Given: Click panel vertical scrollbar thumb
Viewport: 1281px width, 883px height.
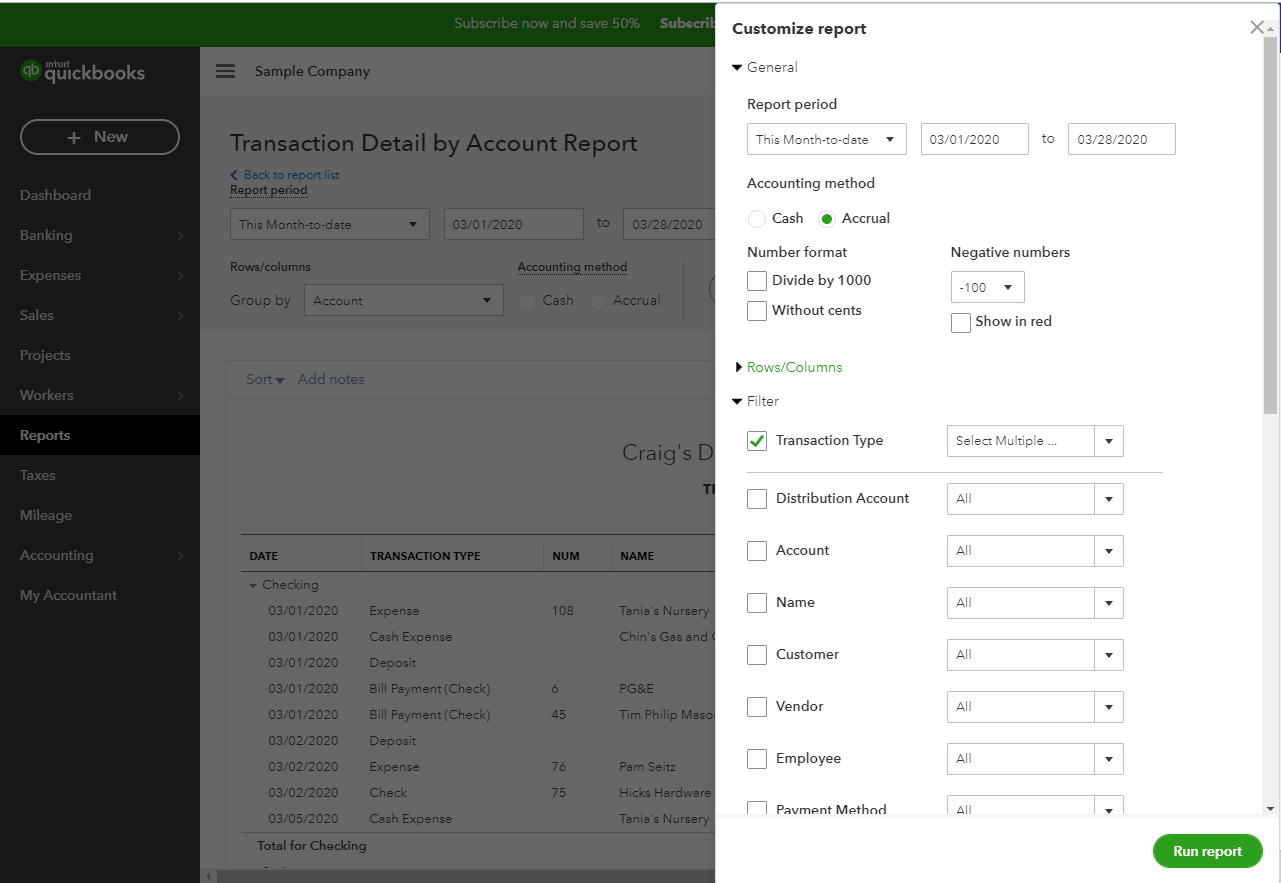Looking at the screenshot, I should coord(1270,225).
